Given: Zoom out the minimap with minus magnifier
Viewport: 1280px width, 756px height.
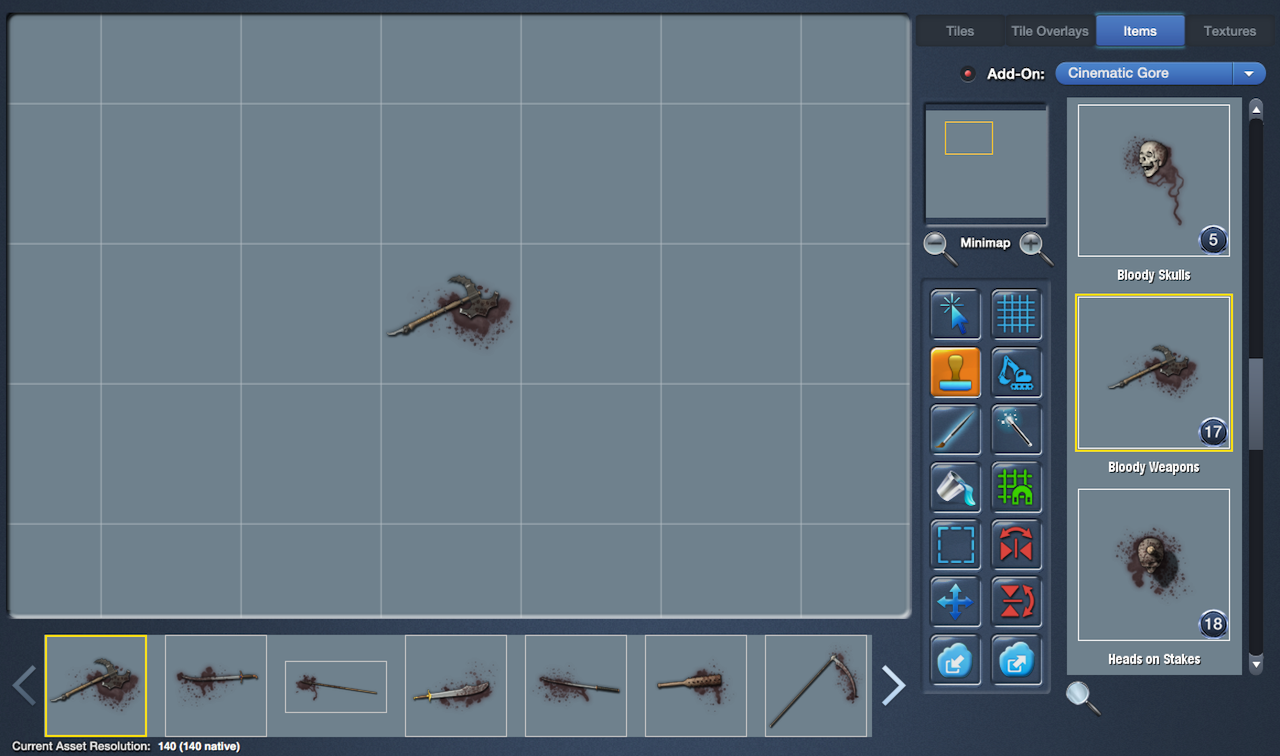Looking at the screenshot, I should (x=939, y=246).
